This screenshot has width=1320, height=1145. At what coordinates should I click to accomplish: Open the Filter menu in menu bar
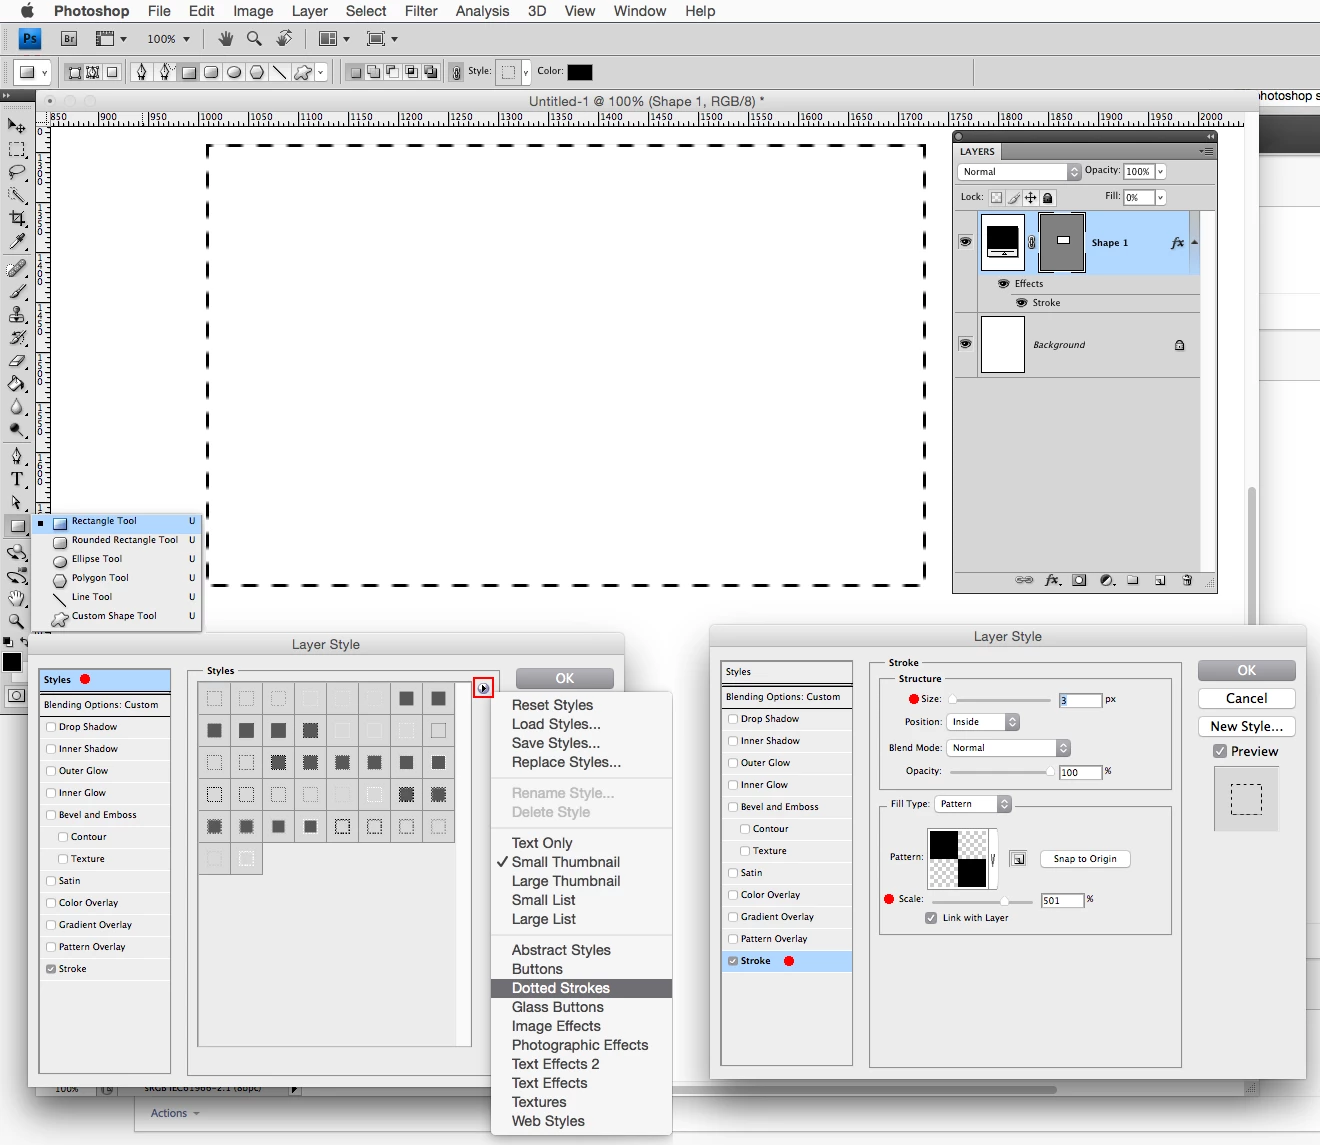[421, 11]
